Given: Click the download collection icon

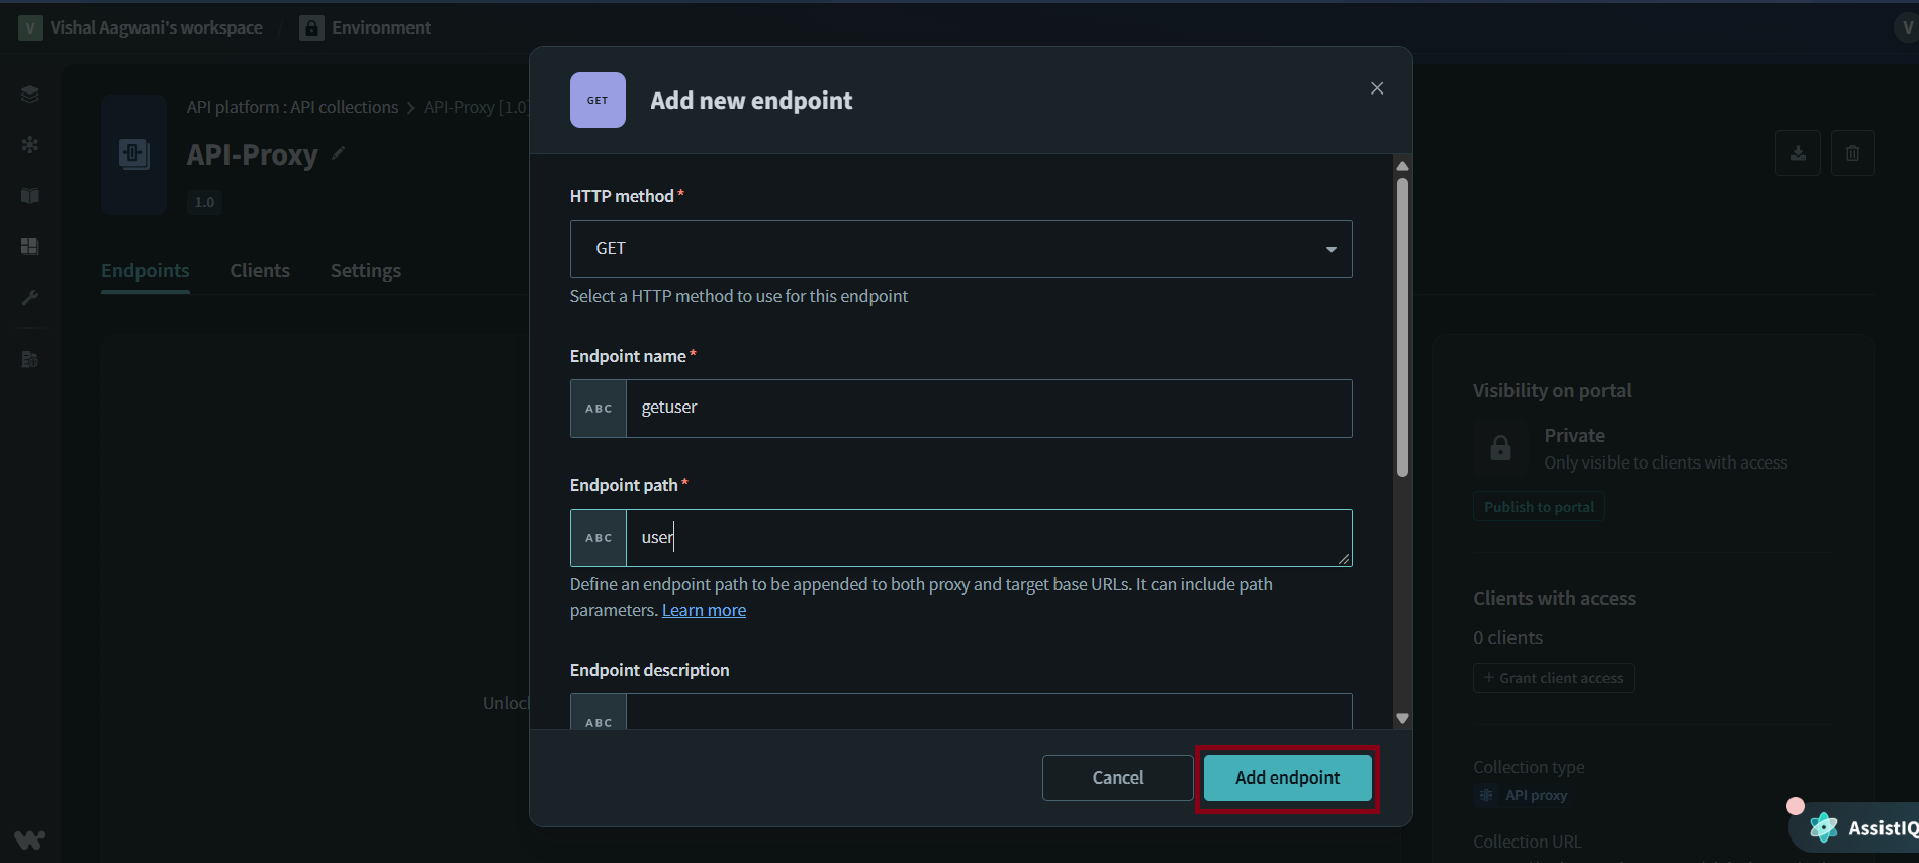Looking at the screenshot, I should click(x=1798, y=153).
